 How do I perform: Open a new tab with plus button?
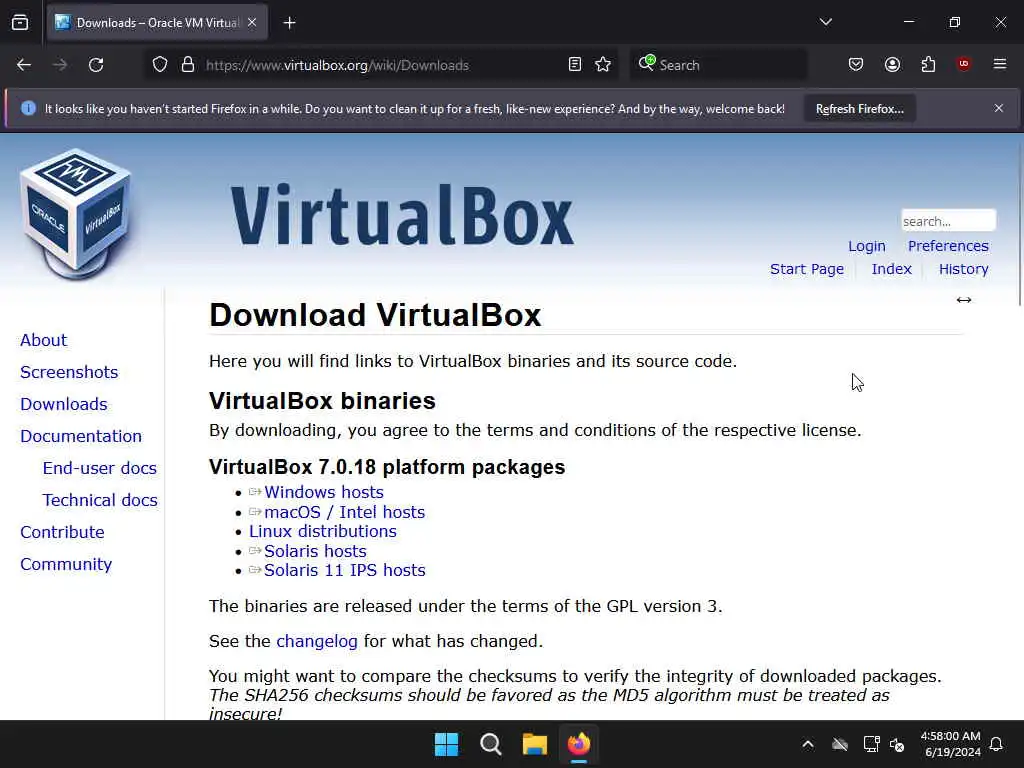(290, 23)
